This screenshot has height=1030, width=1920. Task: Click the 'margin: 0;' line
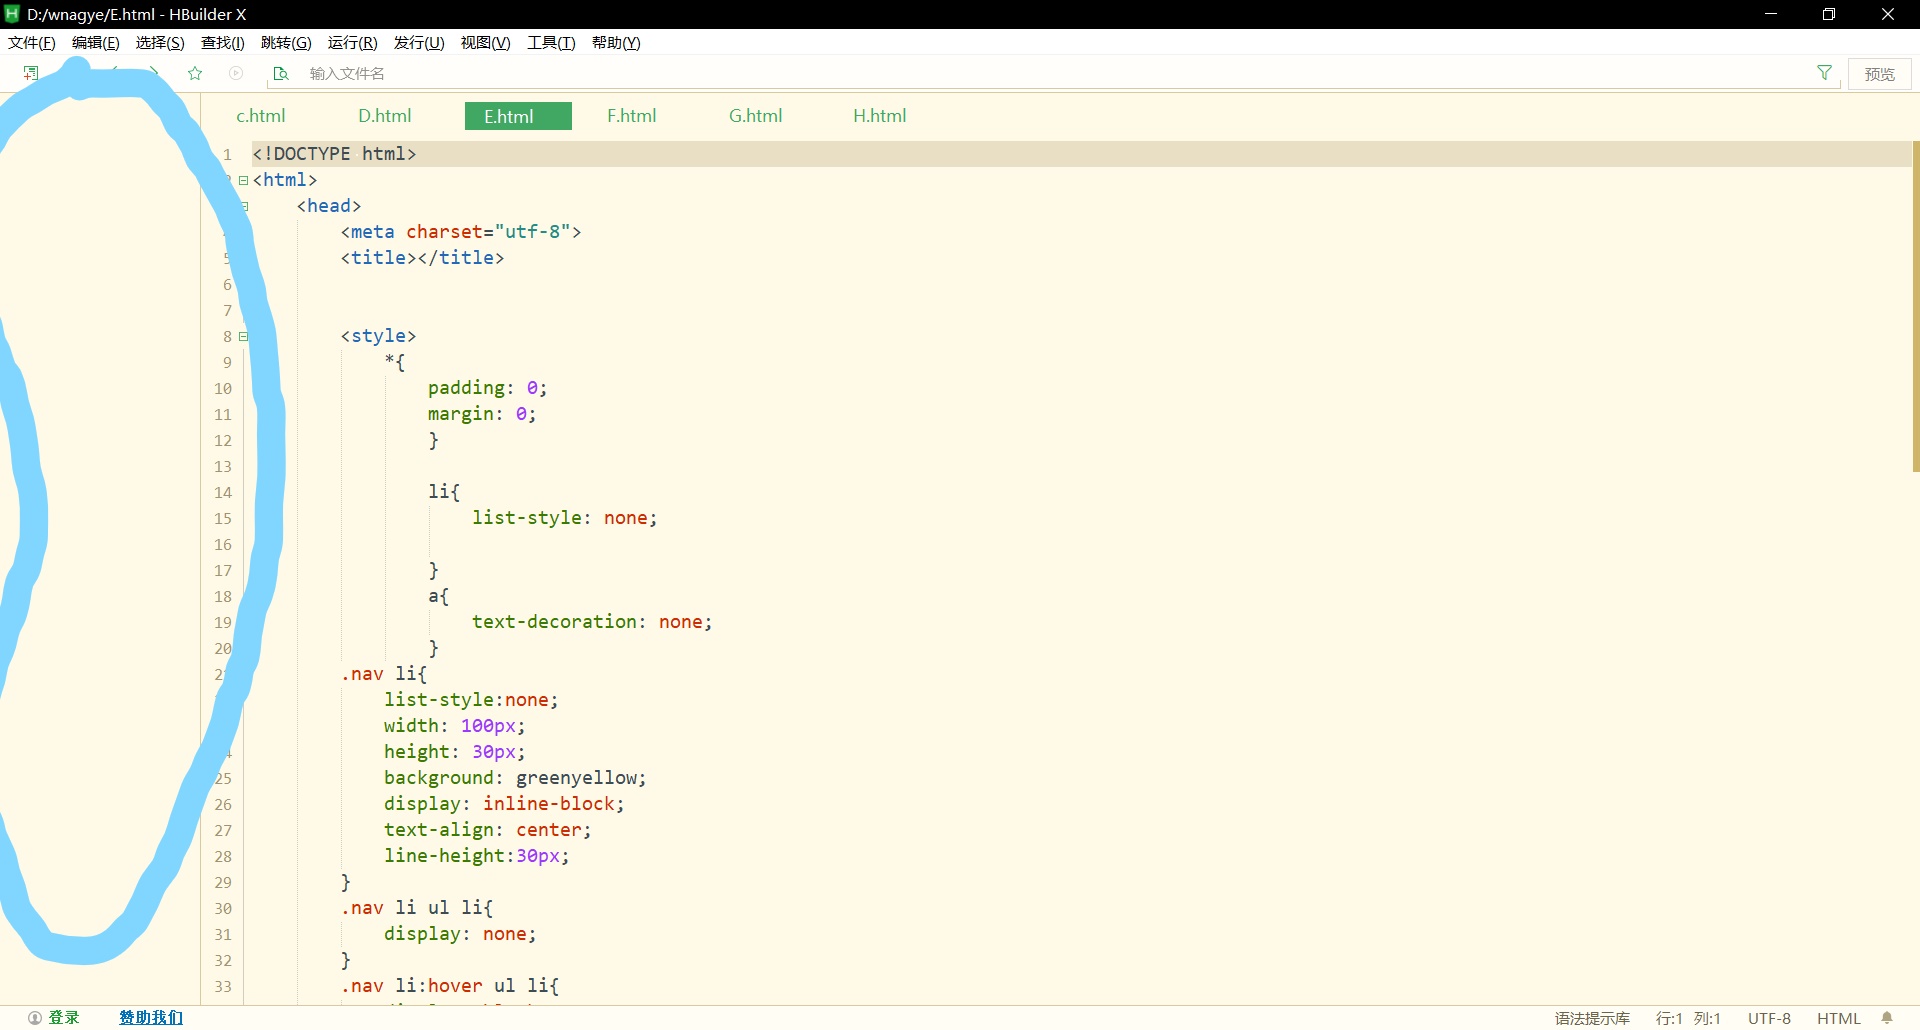tap(482, 414)
